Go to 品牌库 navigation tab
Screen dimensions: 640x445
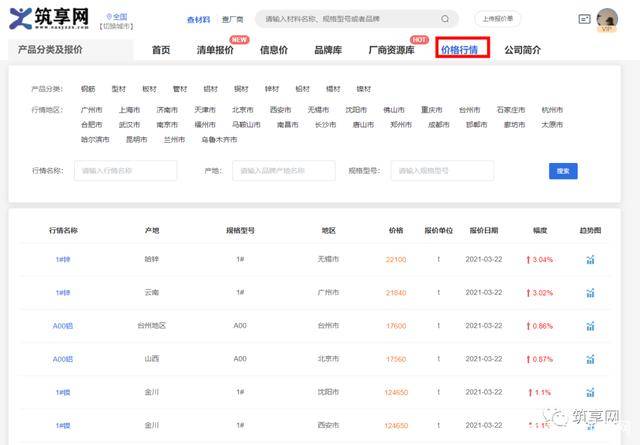[x=330, y=50]
